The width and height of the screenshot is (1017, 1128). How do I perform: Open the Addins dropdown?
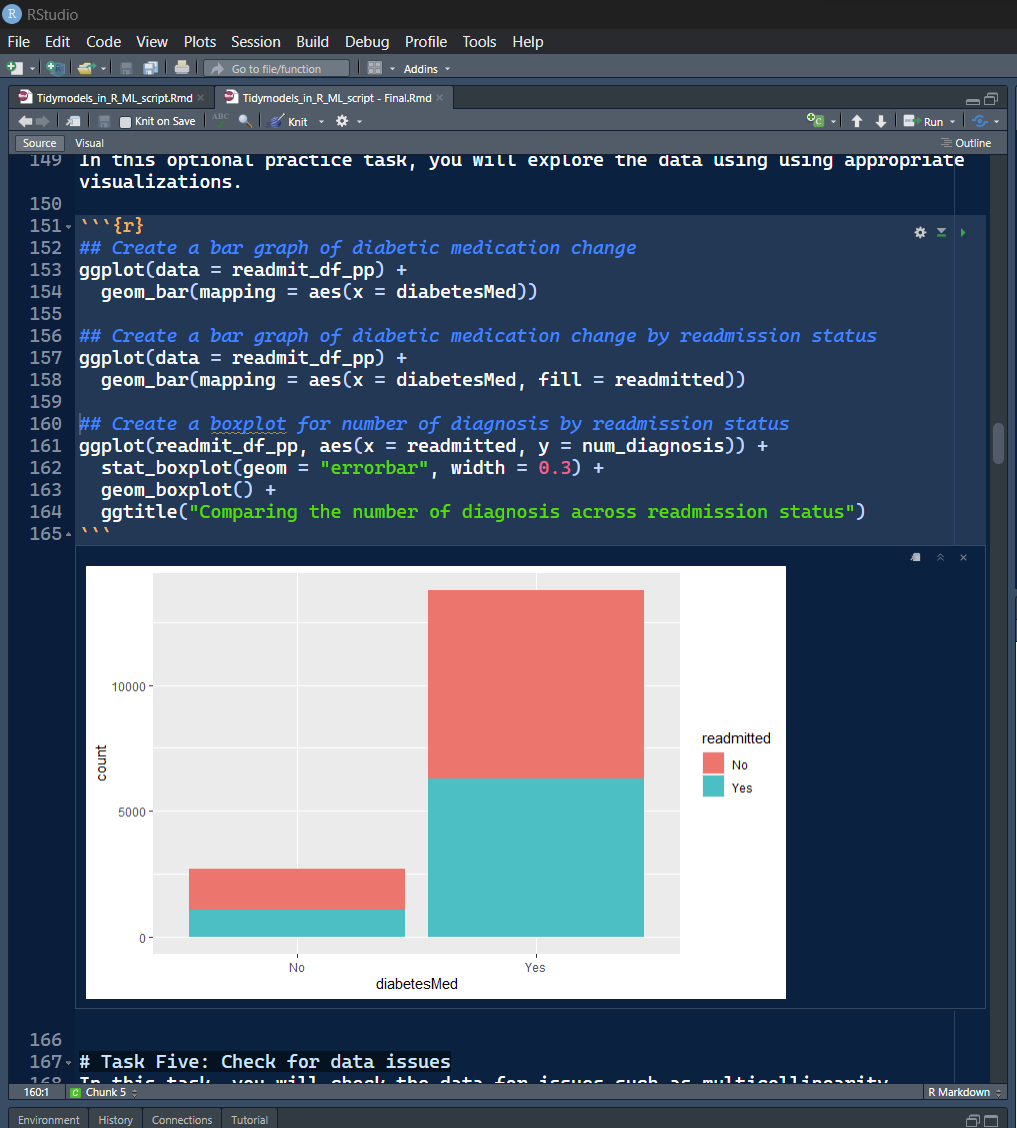pos(427,69)
